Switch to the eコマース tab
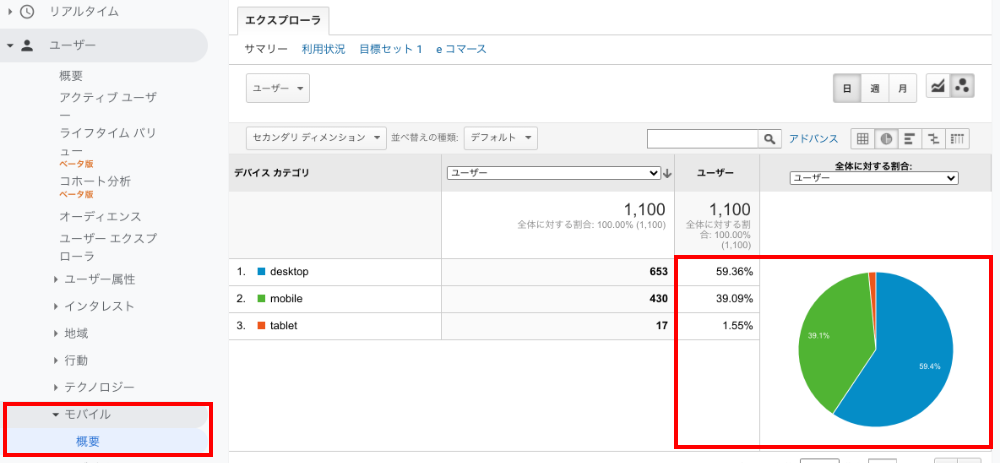1000x463 pixels. point(461,49)
